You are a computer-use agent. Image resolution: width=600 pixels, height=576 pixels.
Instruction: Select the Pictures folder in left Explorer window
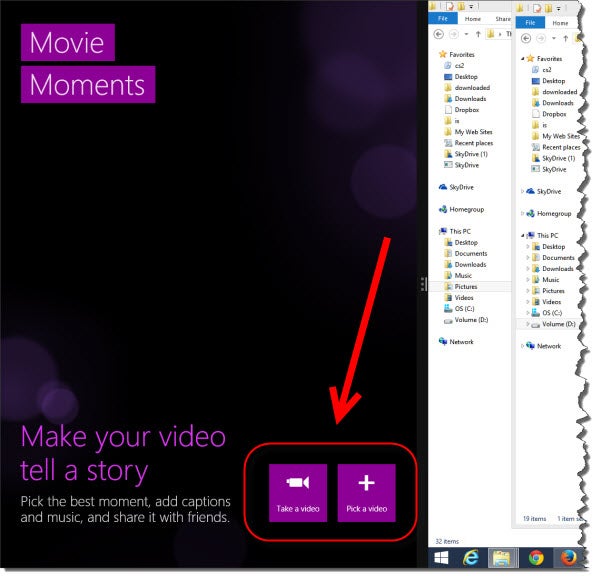click(466, 287)
